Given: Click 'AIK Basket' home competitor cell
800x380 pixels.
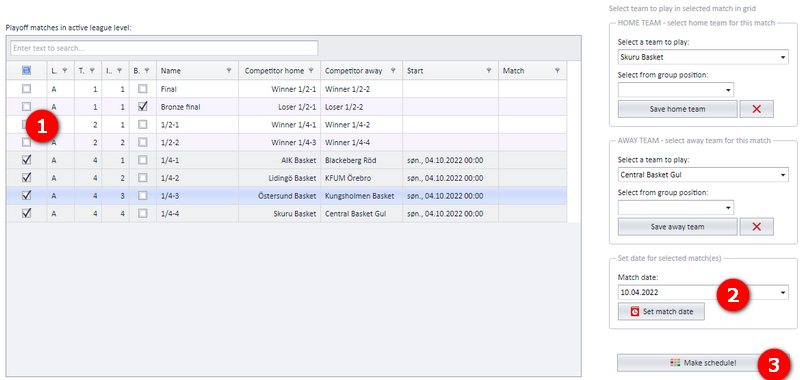Looking at the screenshot, I should (280, 160).
